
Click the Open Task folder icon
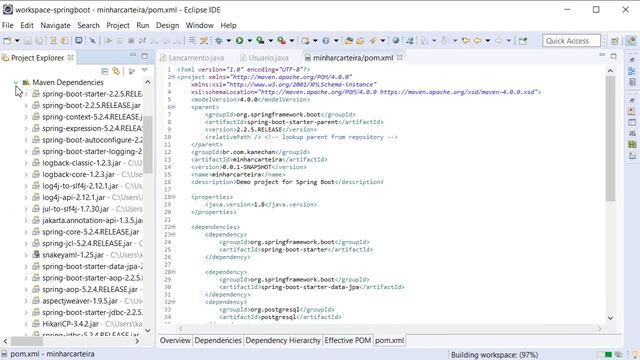click(360, 41)
